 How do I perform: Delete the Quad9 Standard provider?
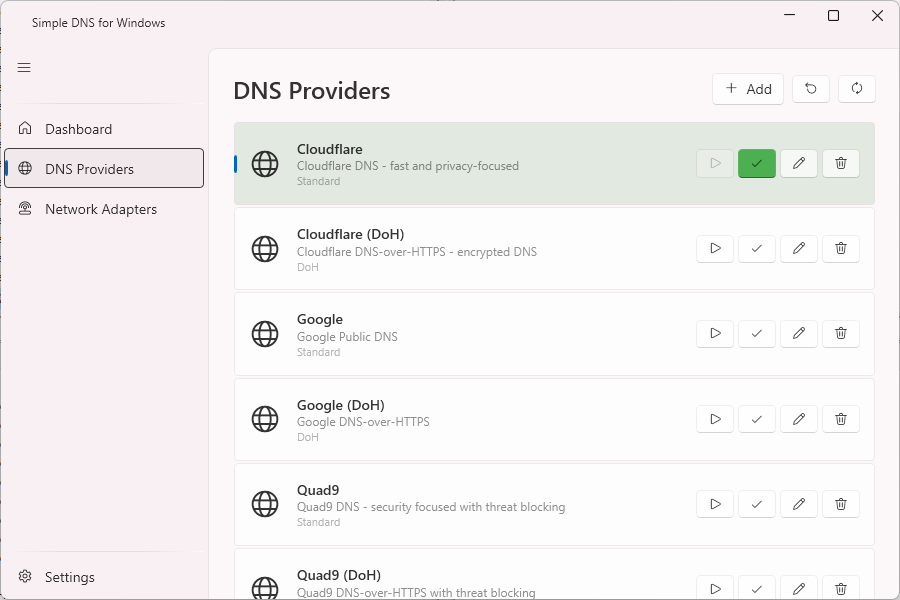[841, 504]
